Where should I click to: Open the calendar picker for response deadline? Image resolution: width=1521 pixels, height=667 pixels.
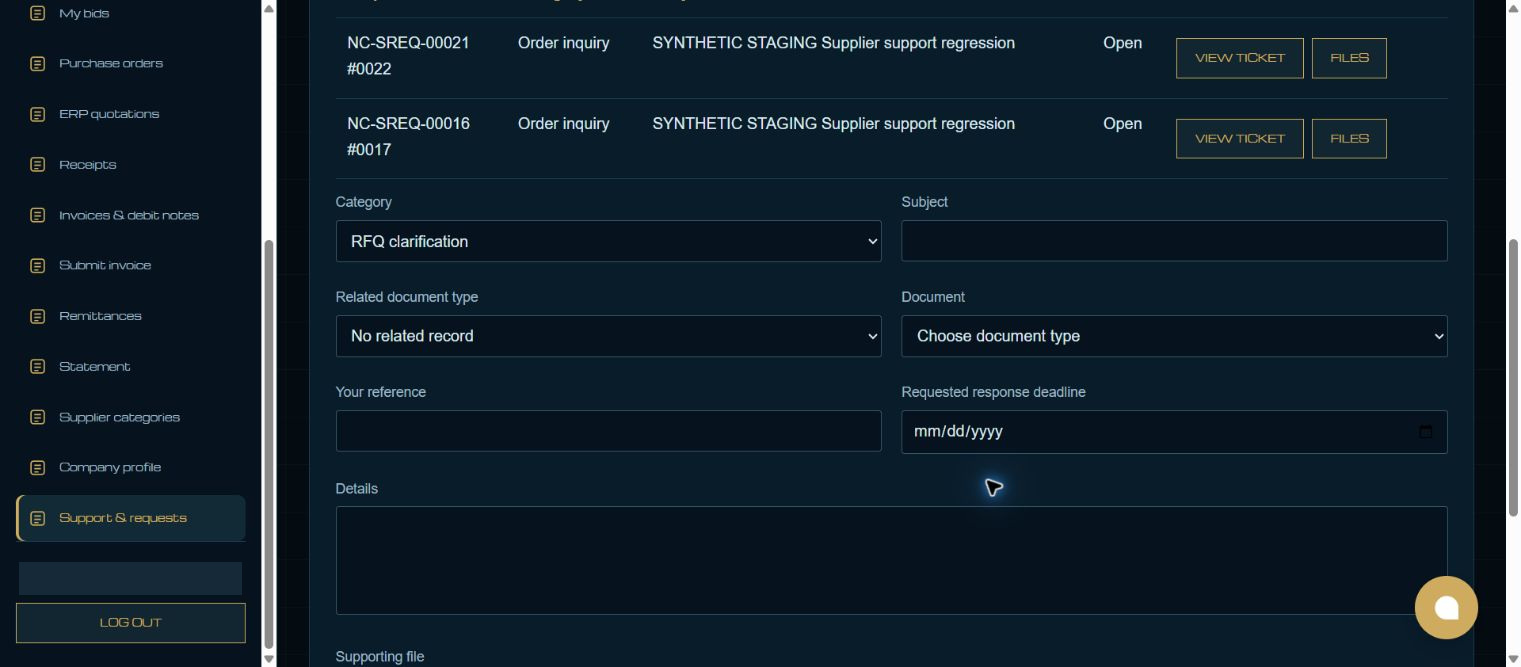tap(1425, 432)
